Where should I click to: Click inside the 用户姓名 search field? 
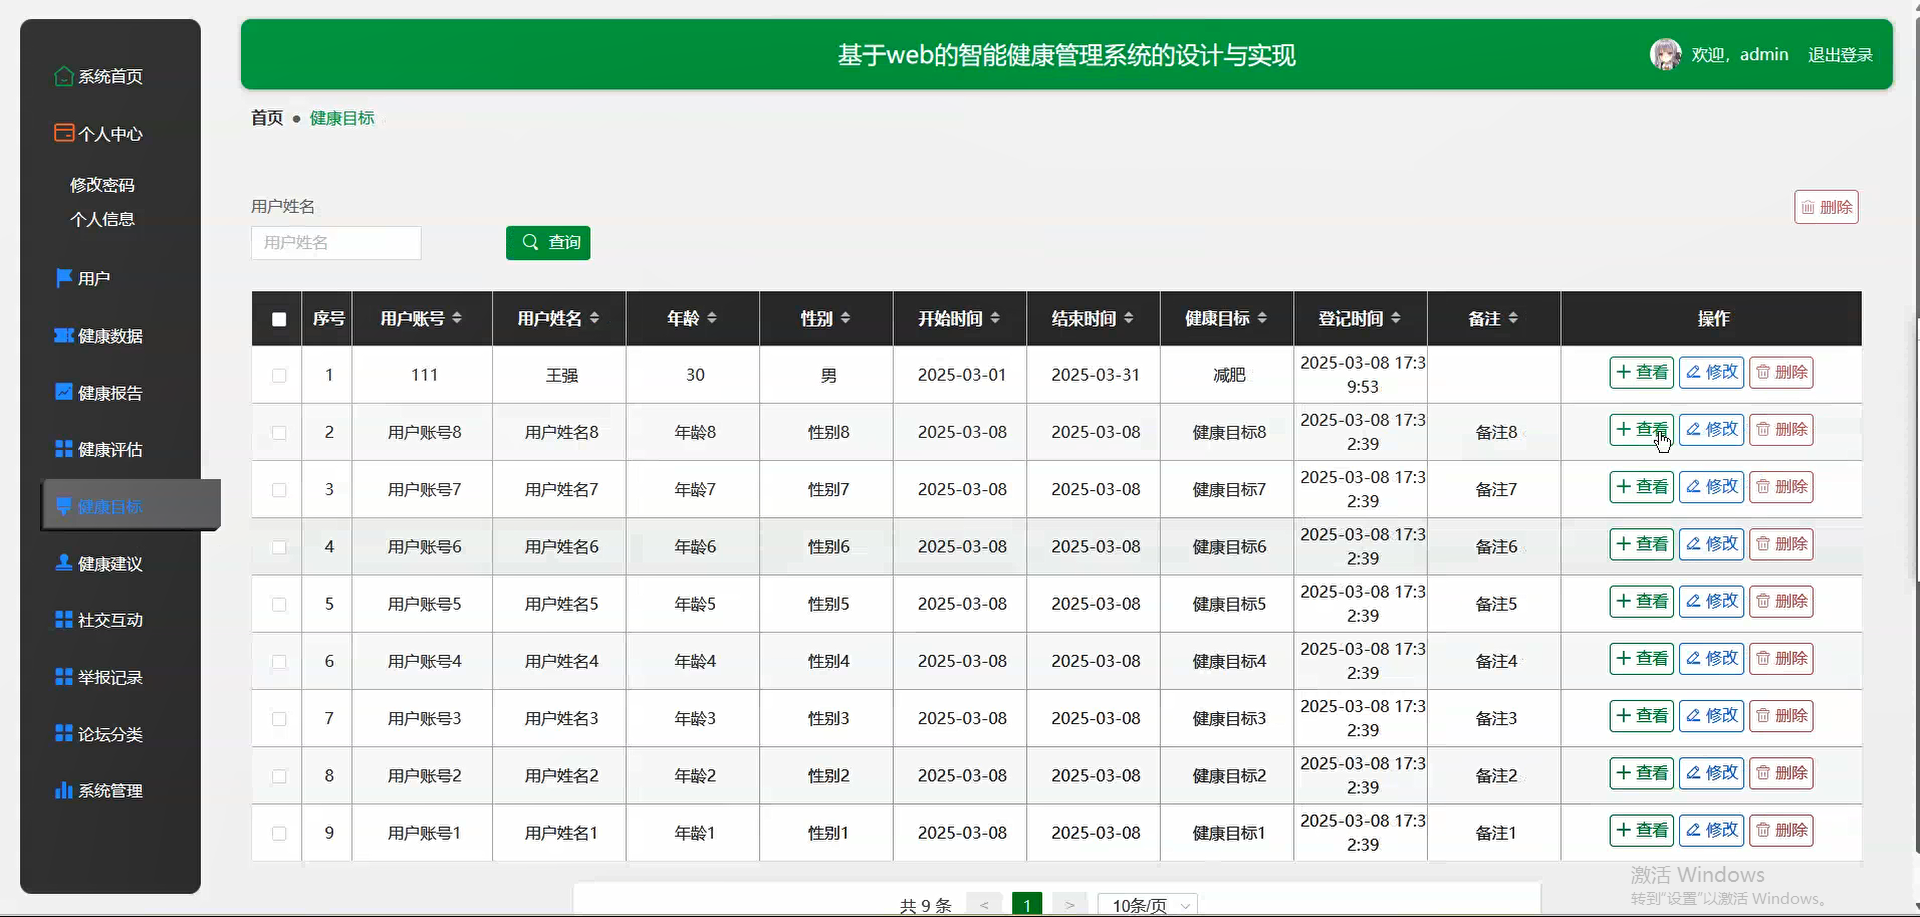(335, 243)
